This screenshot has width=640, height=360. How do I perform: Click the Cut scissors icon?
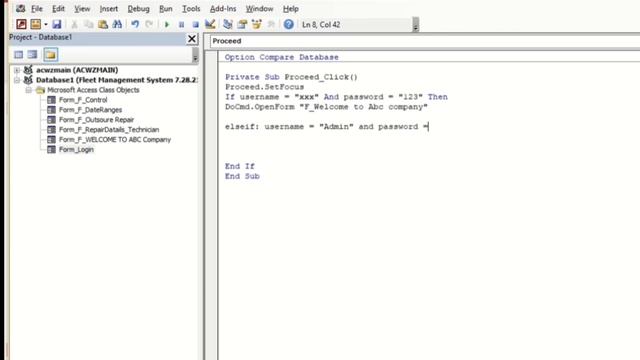[74, 24]
